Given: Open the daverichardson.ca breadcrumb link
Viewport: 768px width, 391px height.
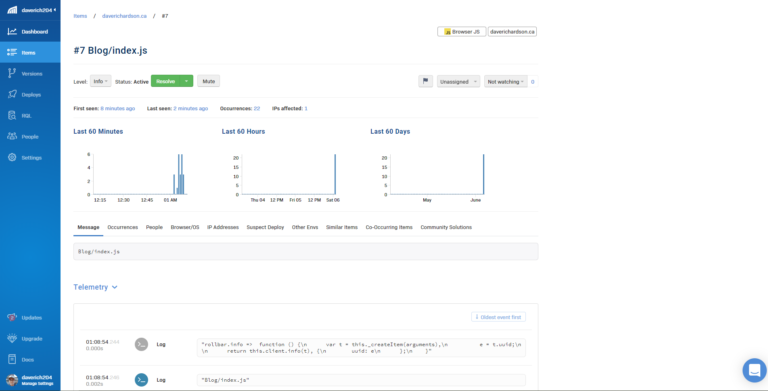Looking at the screenshot, I should click(124, 16).
